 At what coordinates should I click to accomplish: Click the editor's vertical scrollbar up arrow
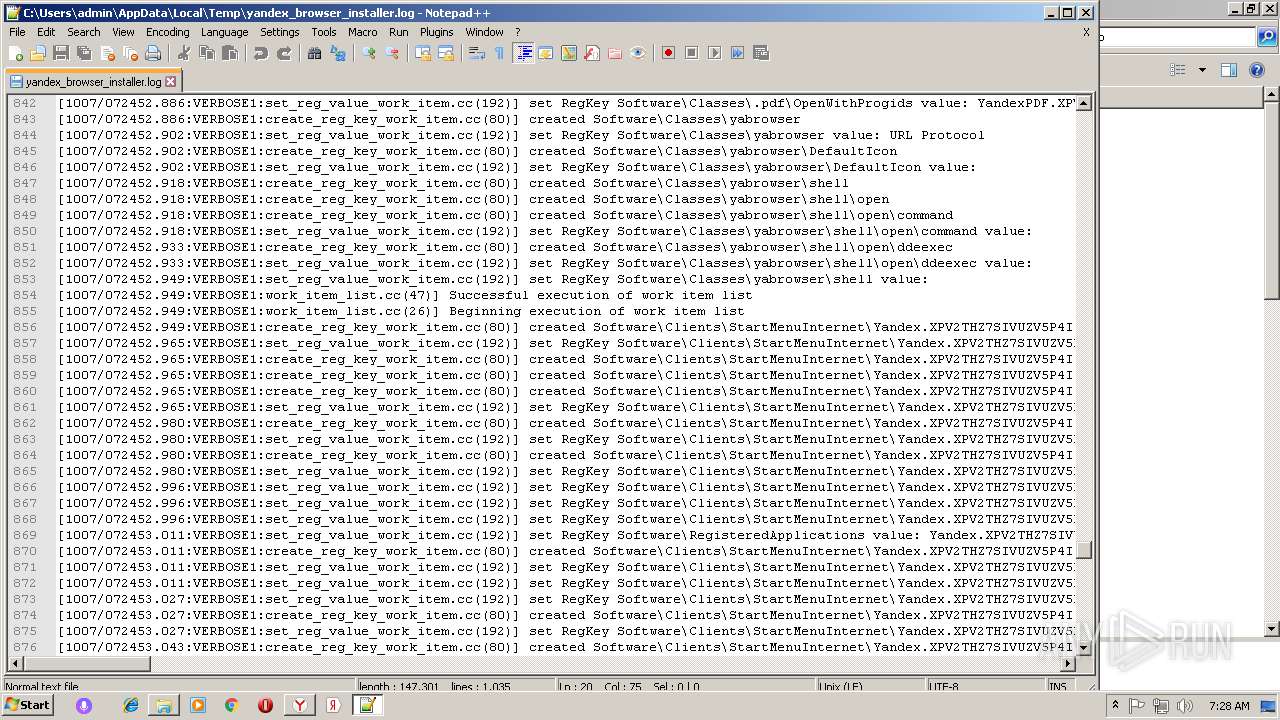pyautogui.click(x=1083, y=103)
